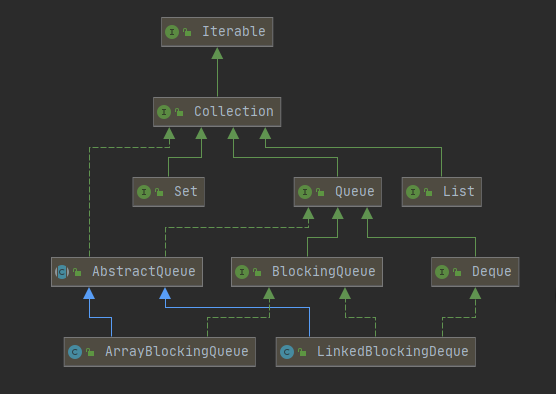556x394 pixels.
Task: Click the interface icon on Queue
Action: click(305, 192)
